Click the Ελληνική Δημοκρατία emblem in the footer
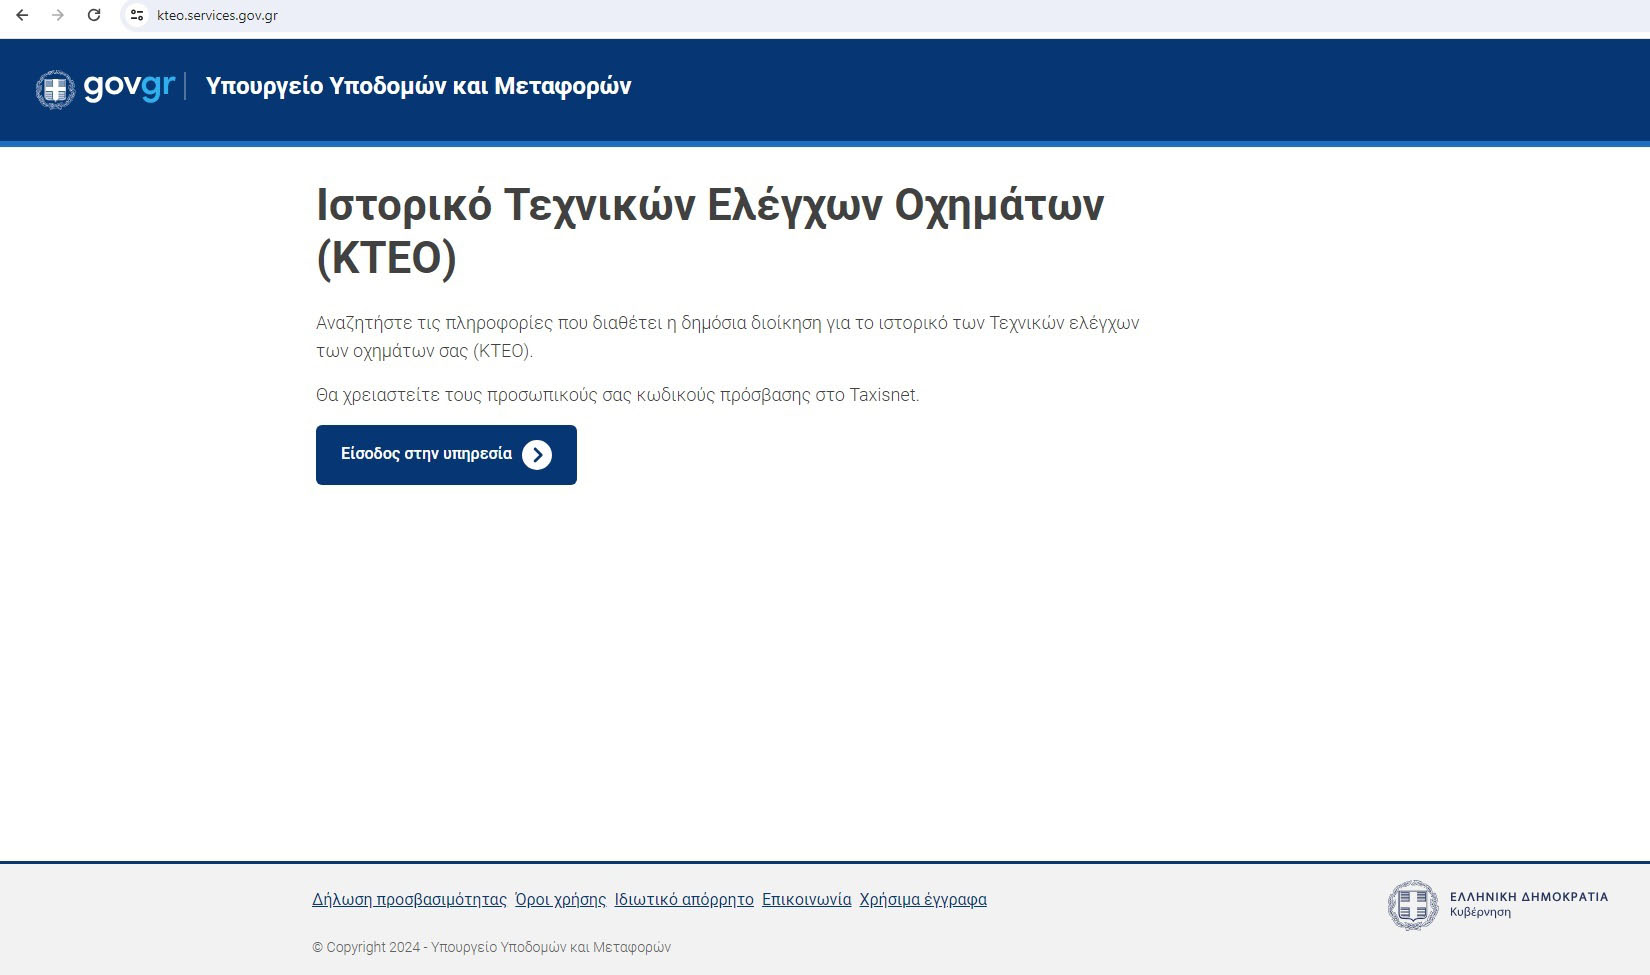Screen dimensions: 1650x975 click(x=1413, y=905)
